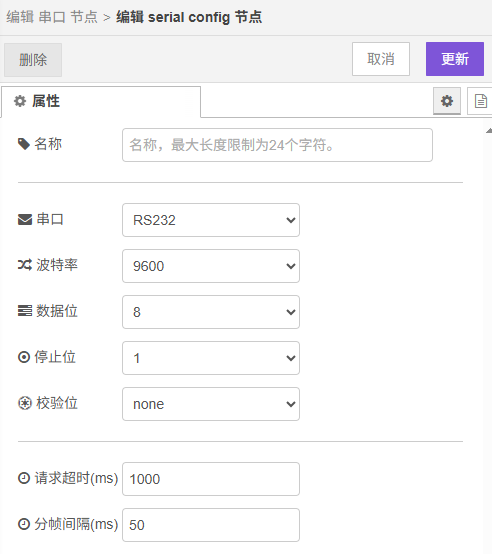Click the 取消 button
Screen dimensions: 492x554
point(381,59)
